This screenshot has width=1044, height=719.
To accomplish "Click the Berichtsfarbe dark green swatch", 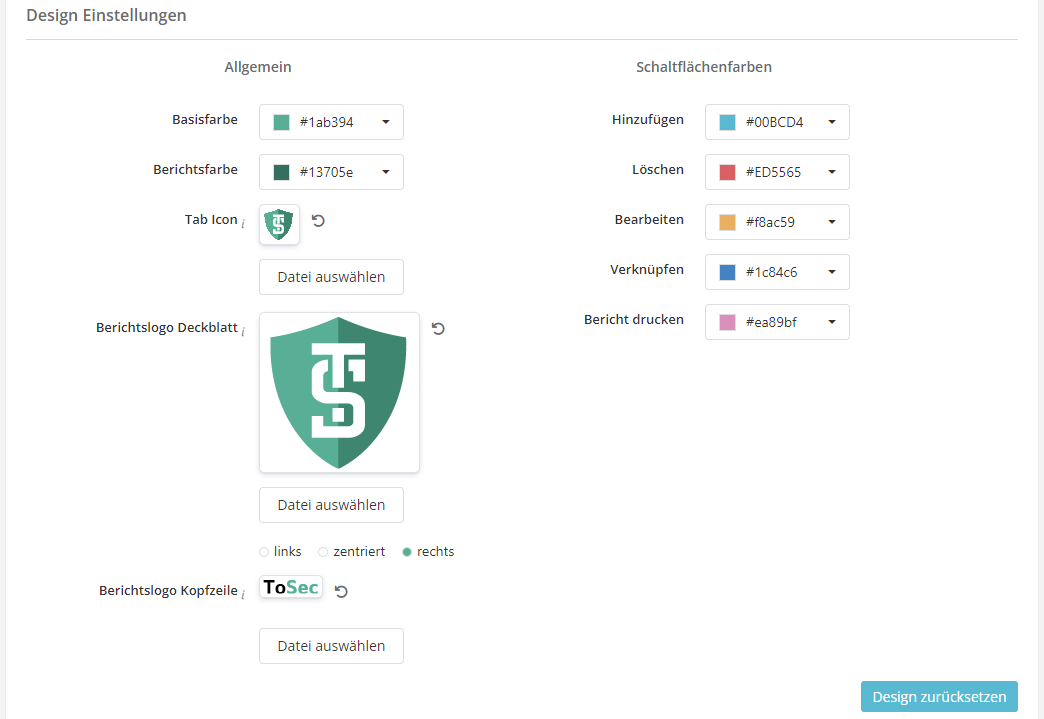I will pos(282,172).
